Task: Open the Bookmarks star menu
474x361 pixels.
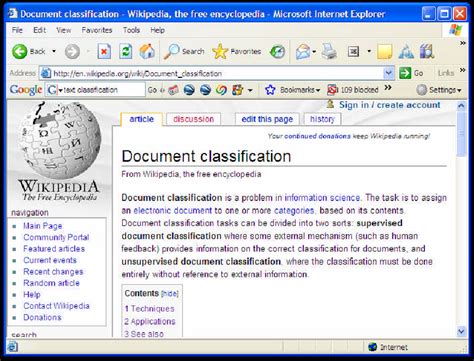Action: coord(292,90)
